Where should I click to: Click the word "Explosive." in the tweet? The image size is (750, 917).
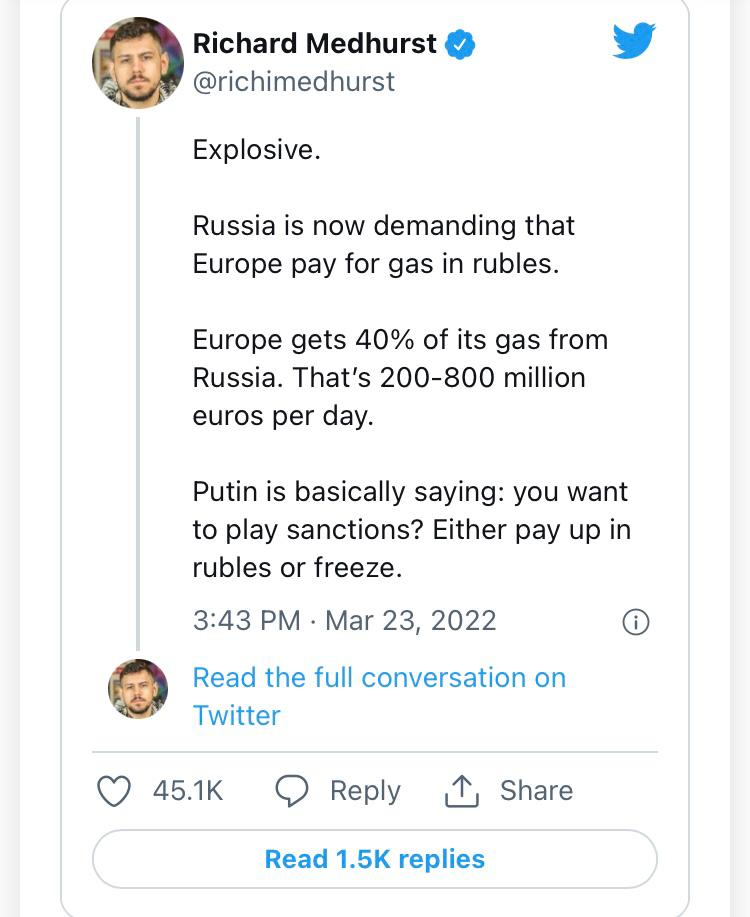(256, 150)
